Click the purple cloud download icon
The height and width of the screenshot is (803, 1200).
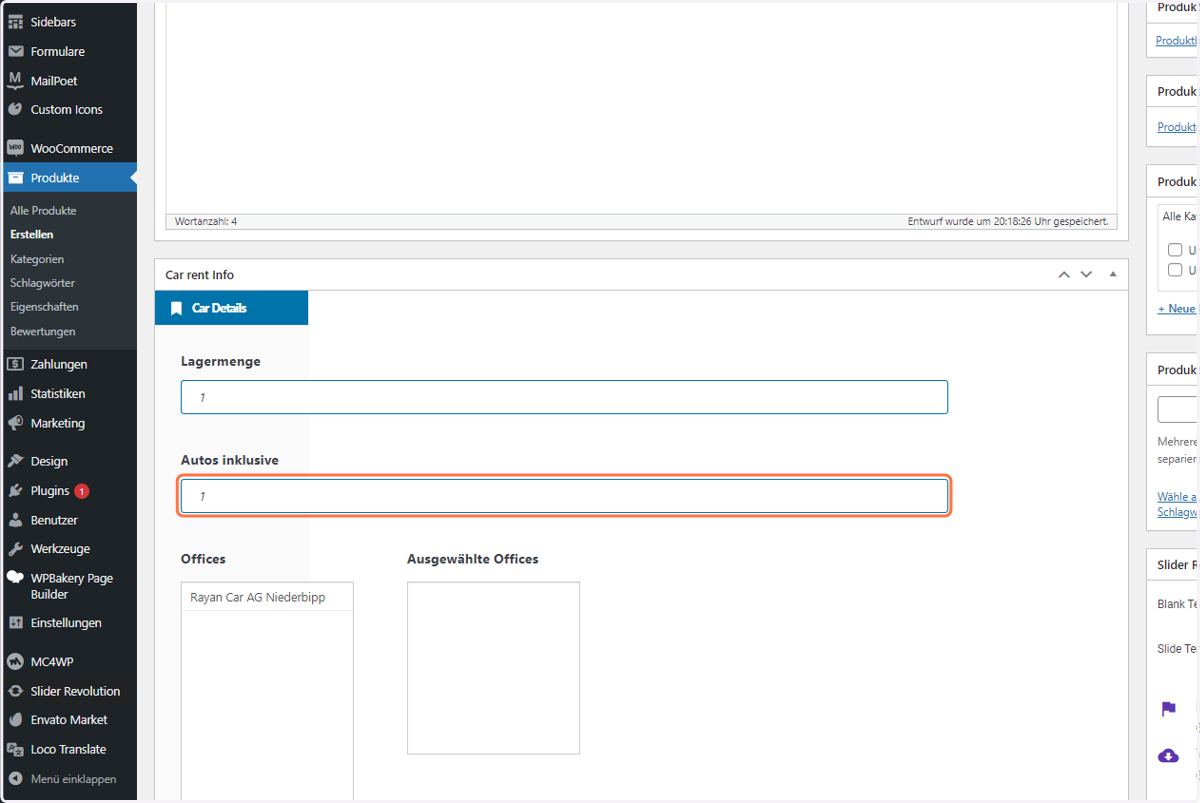1168,756
